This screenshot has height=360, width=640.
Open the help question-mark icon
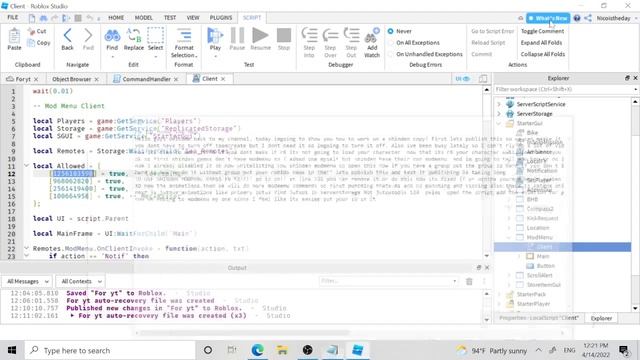point(577,18)
